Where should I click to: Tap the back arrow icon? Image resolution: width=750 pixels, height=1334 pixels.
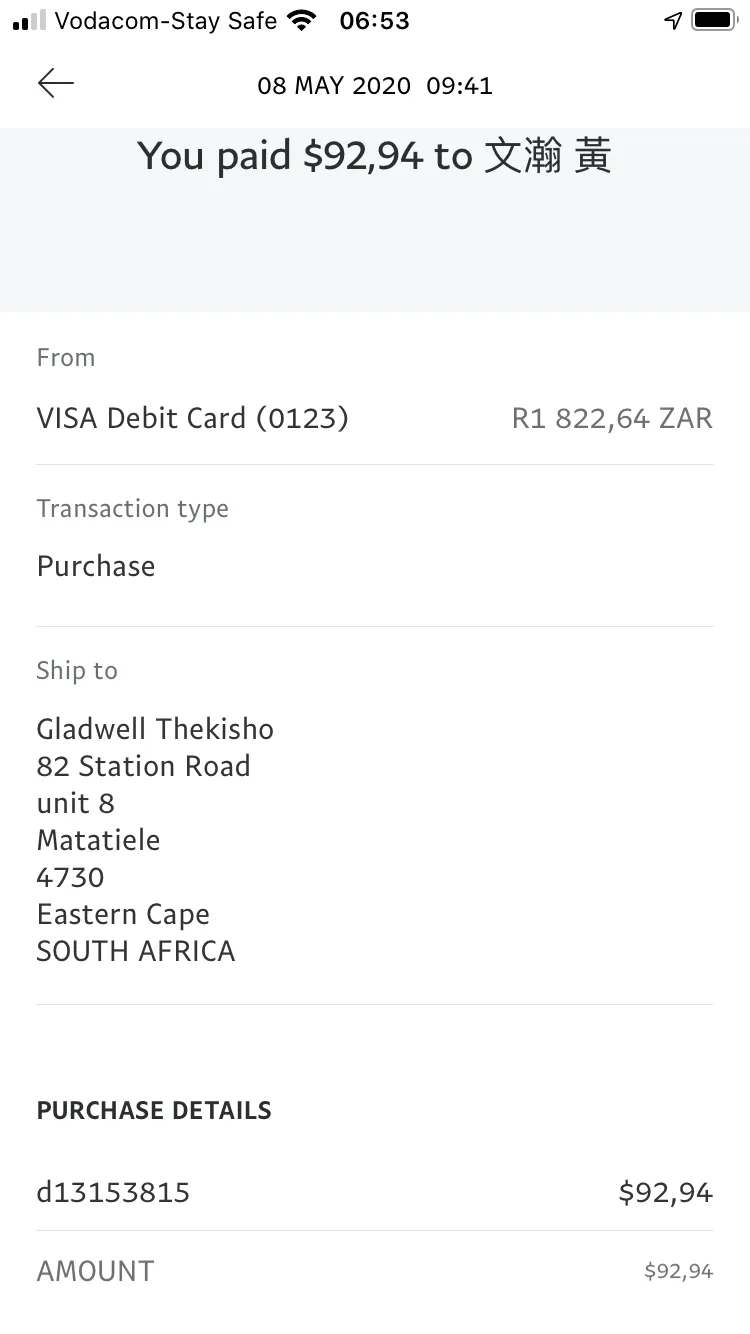click(56, 84)
